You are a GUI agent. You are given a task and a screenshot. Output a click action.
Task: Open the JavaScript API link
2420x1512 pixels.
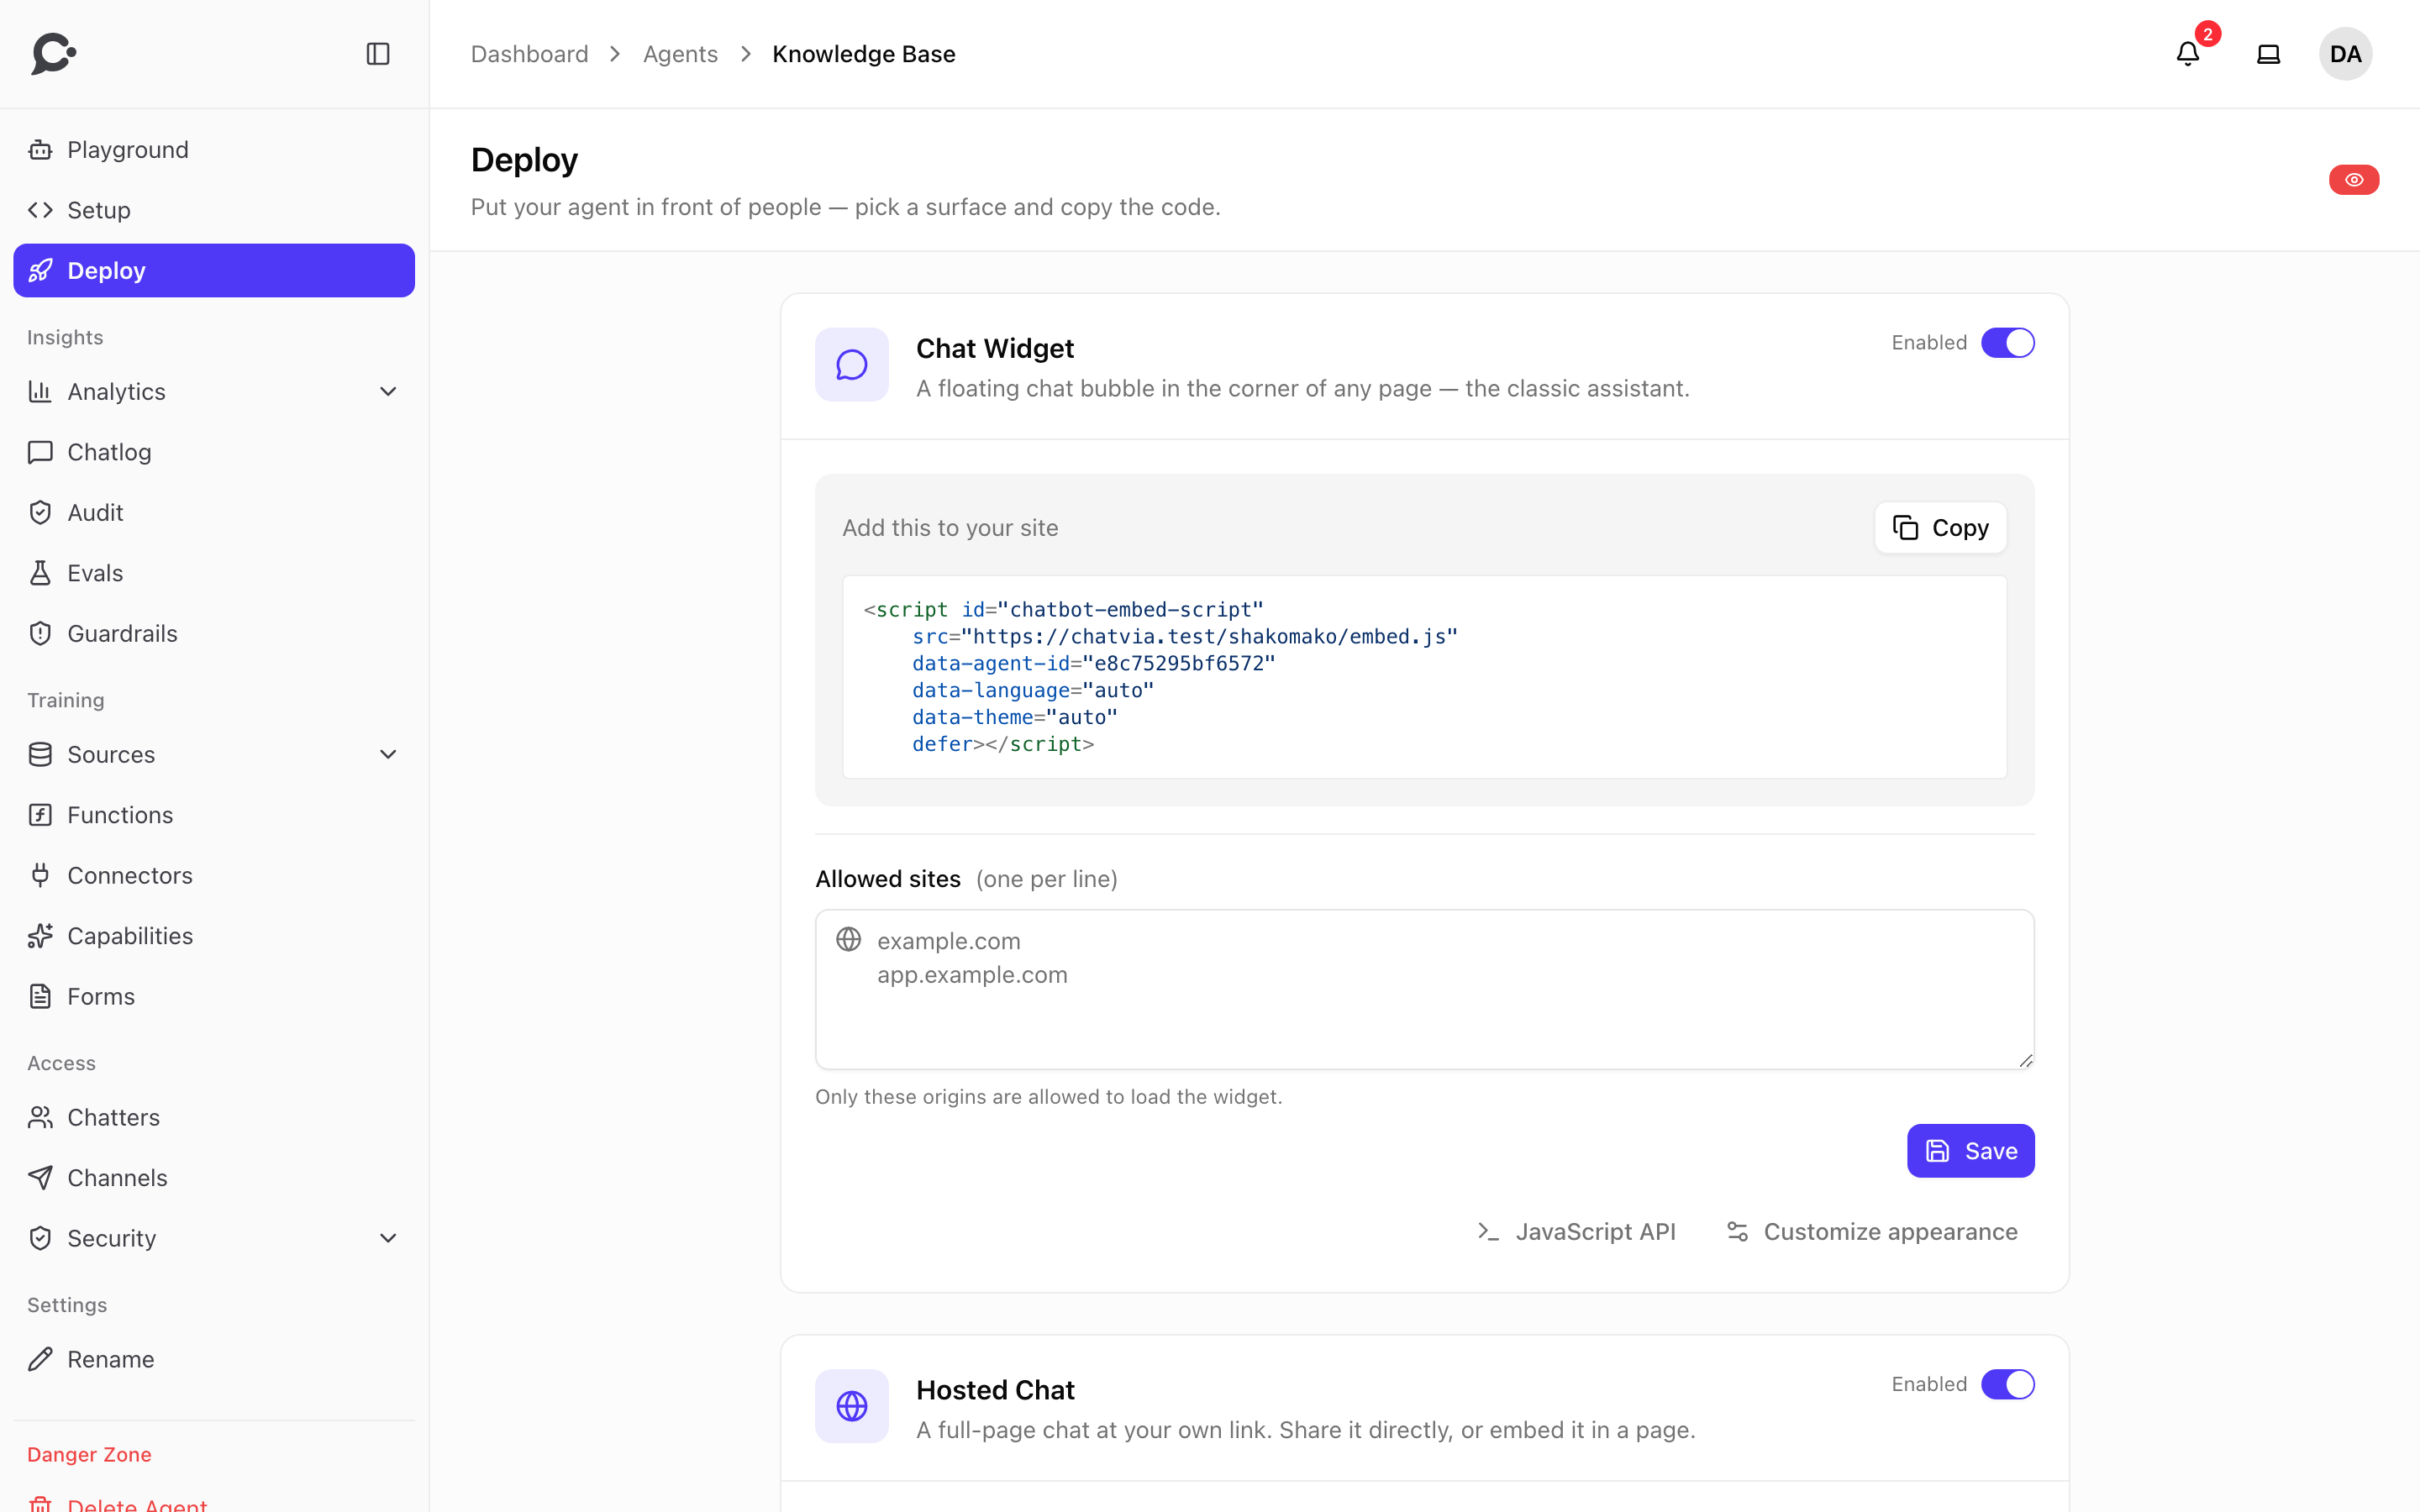(1576, 1232)
